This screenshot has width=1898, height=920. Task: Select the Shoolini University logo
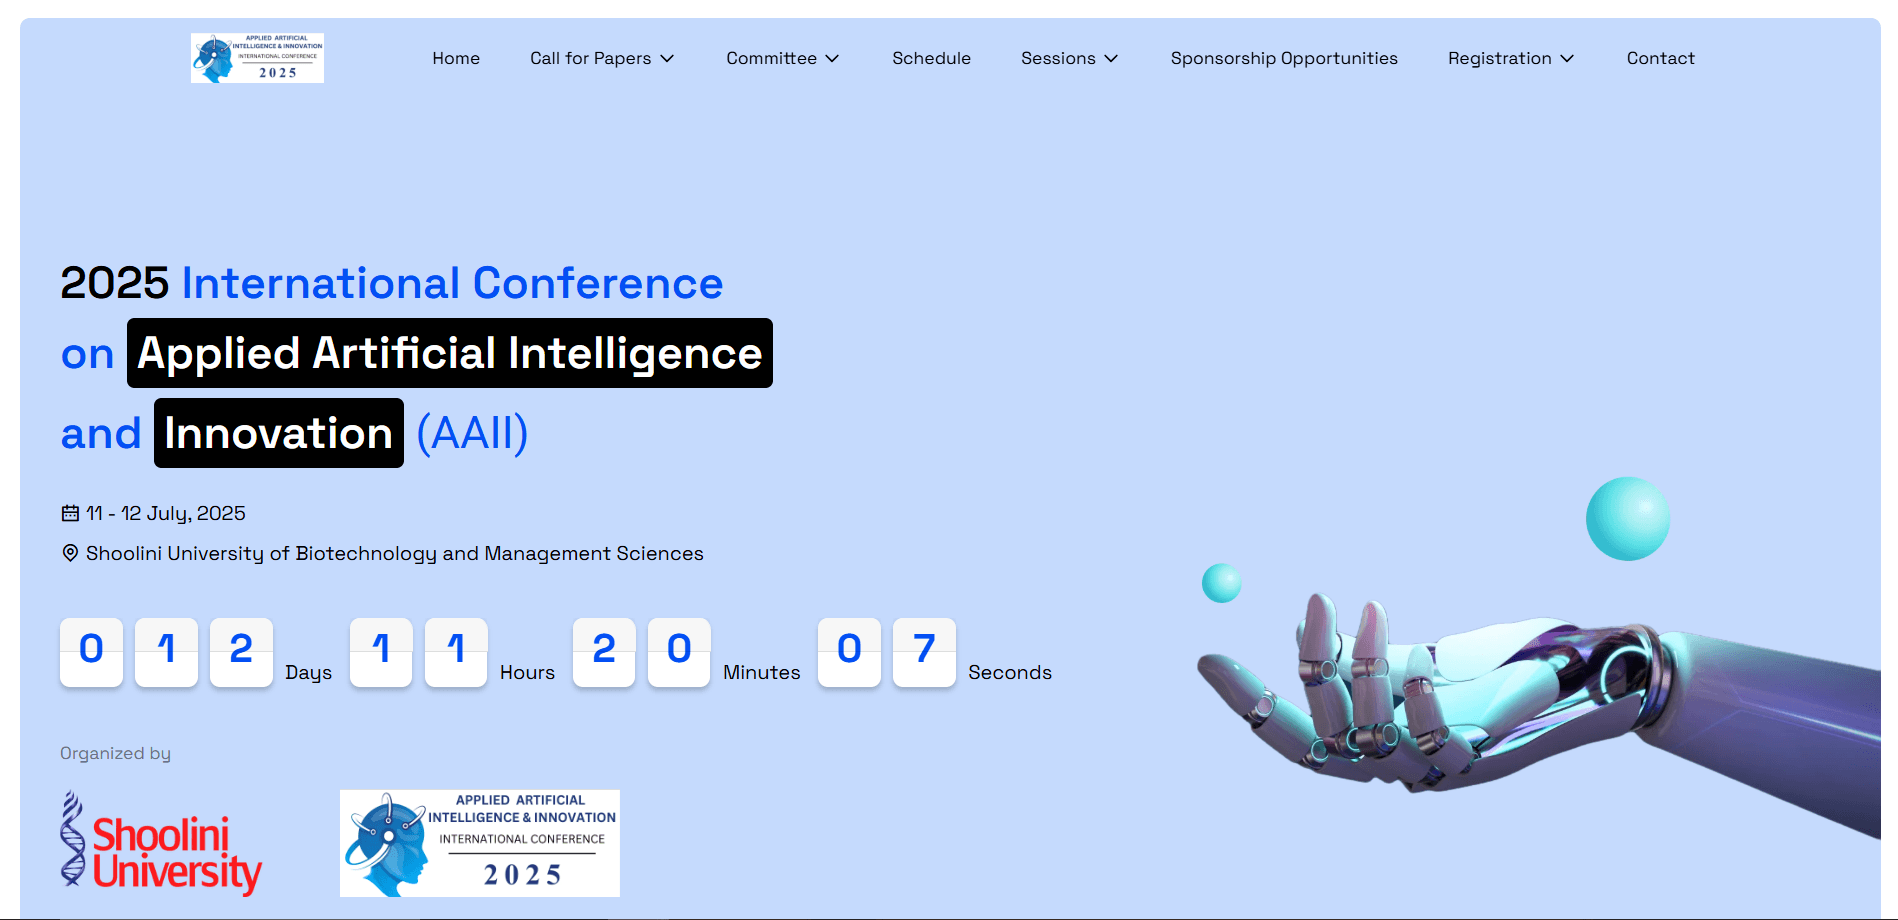click(x=160, y=845)
